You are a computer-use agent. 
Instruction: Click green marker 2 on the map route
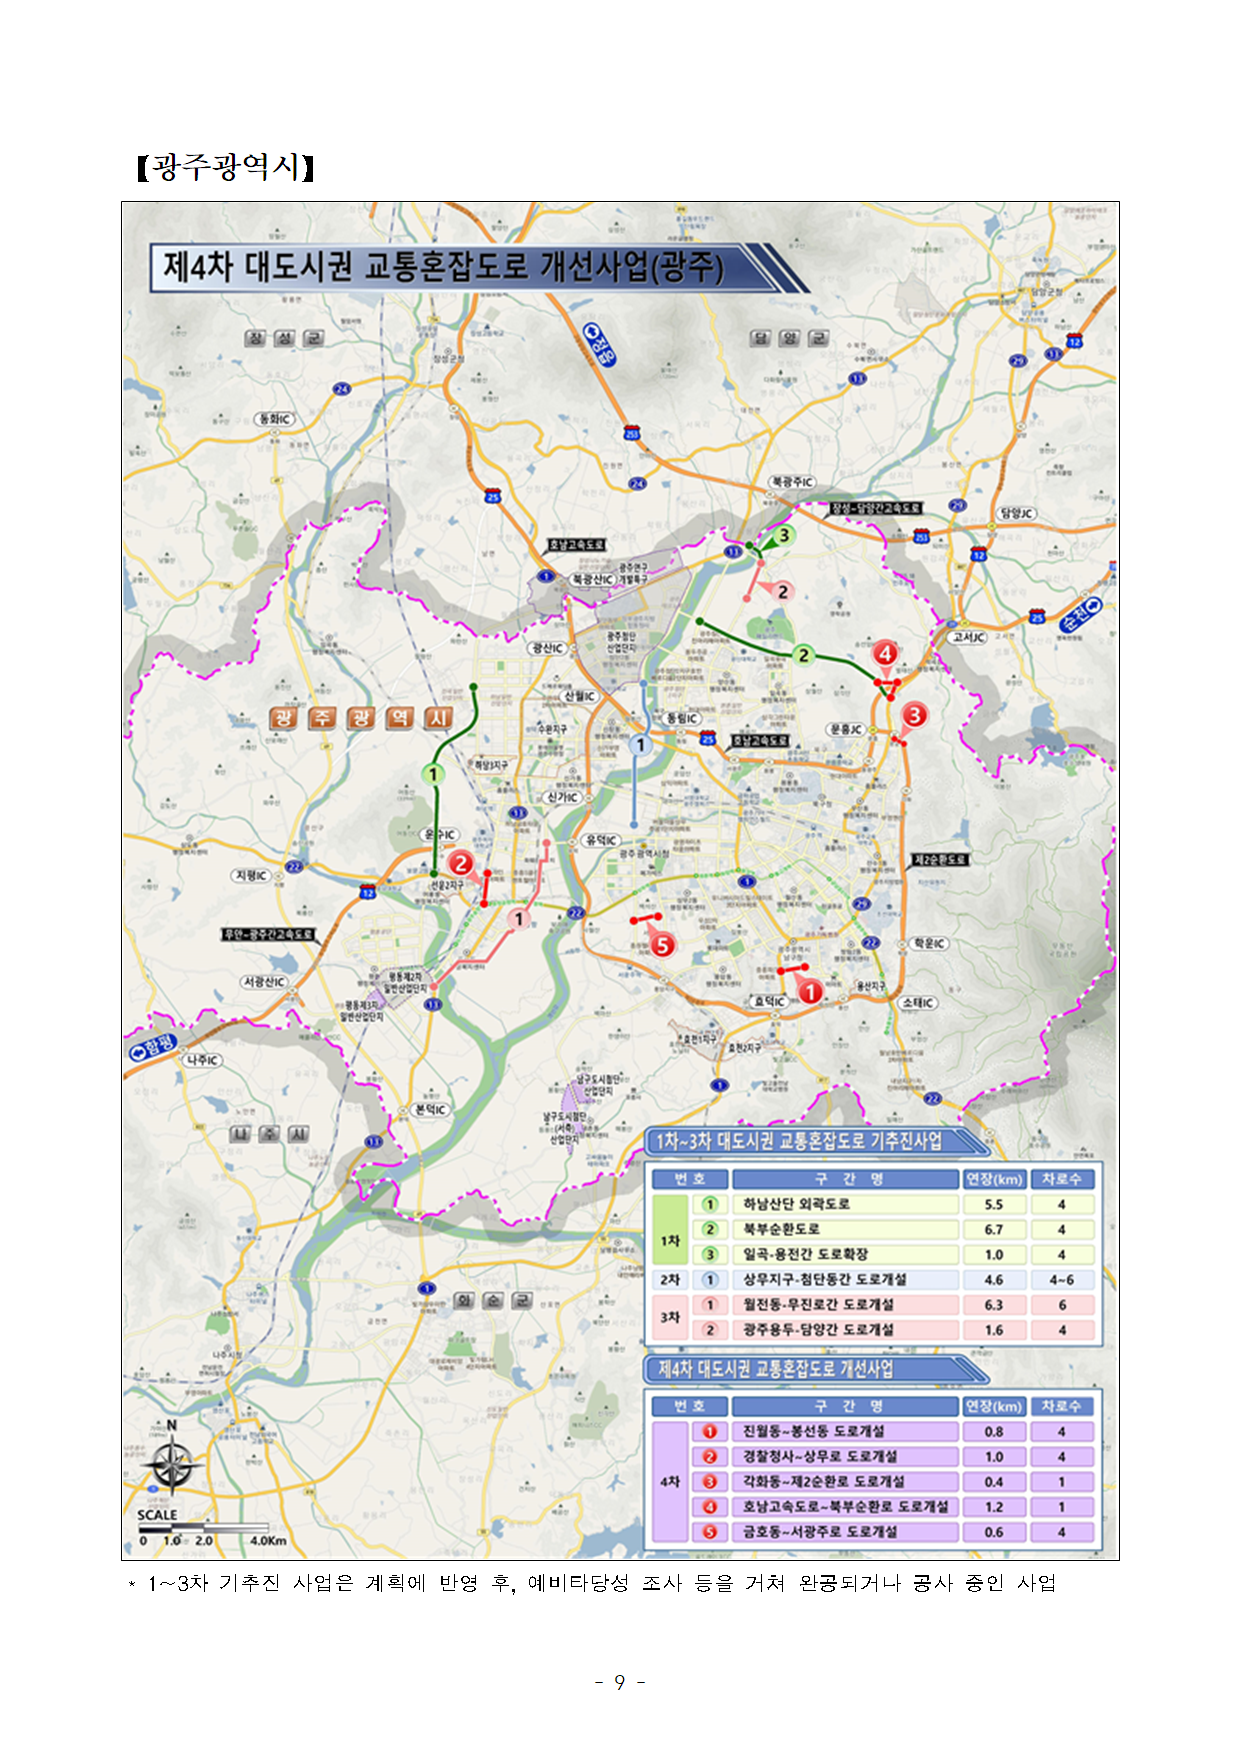coord(804,655)
